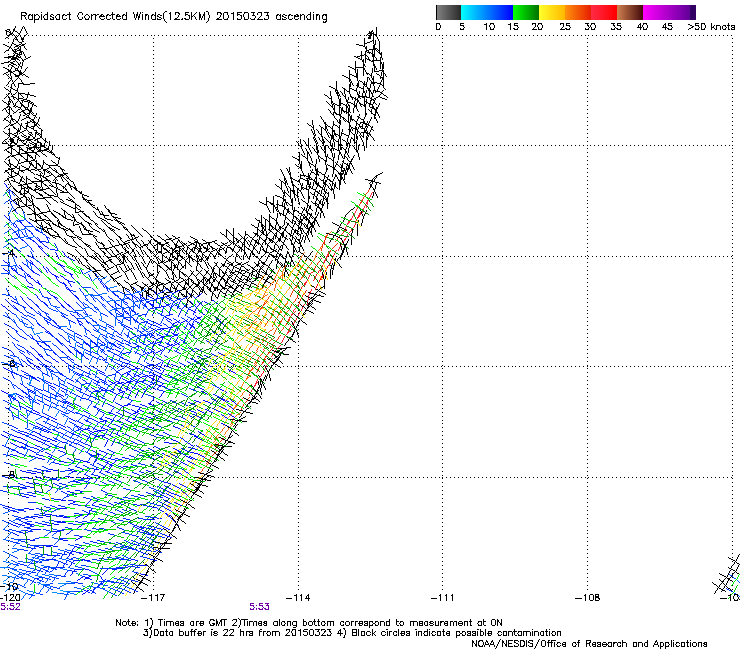Screen dimensions: 740x650
Task: Click the red 30-35 knots legend swatch
Action: (604, 12)
